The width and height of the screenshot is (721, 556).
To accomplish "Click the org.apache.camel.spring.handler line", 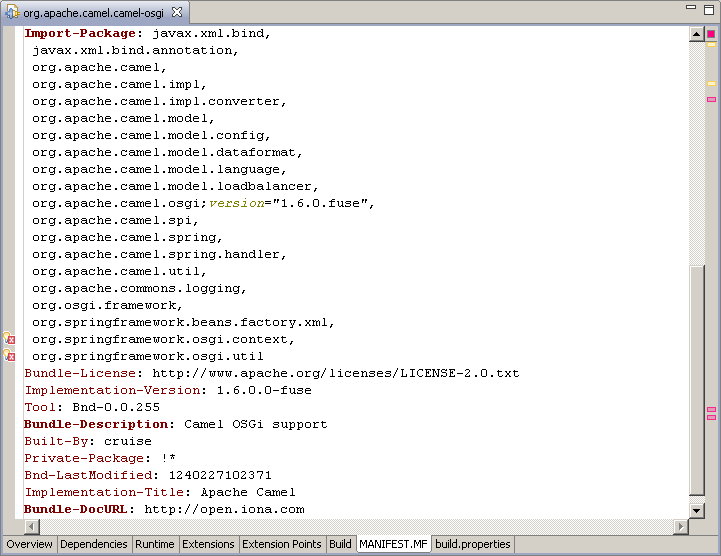I will (159, 254).
